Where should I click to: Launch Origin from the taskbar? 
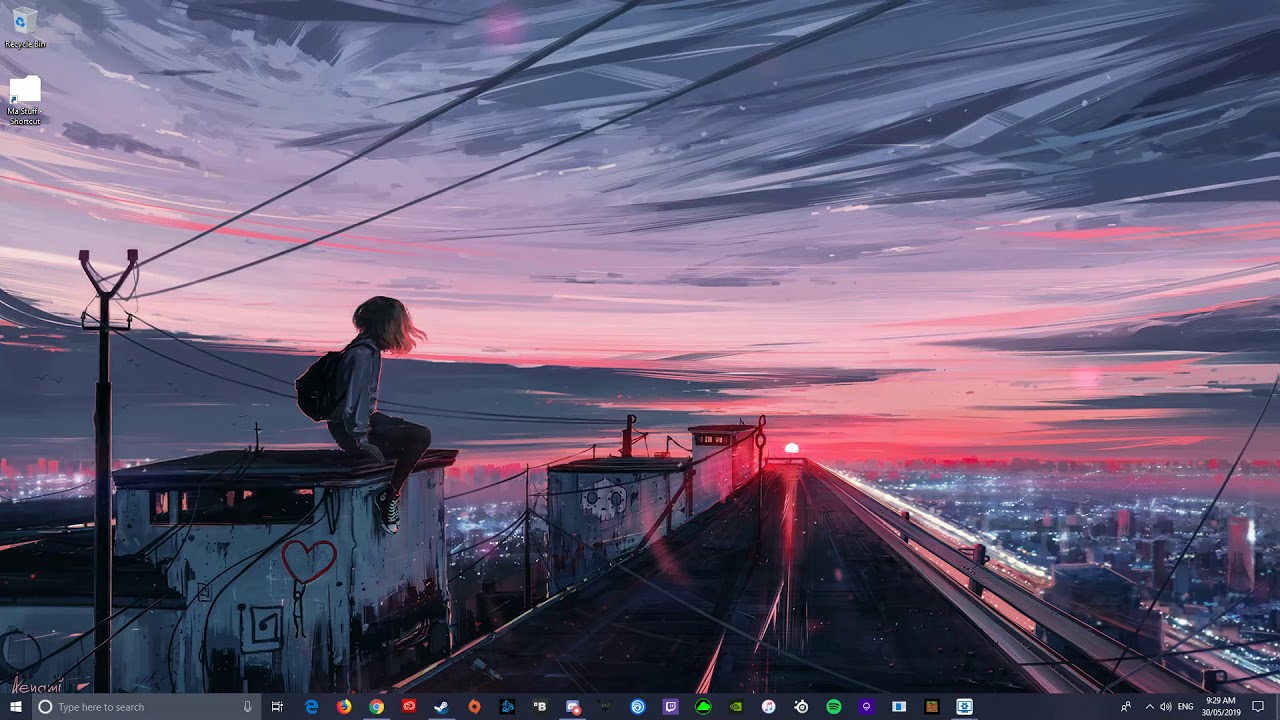474,707
